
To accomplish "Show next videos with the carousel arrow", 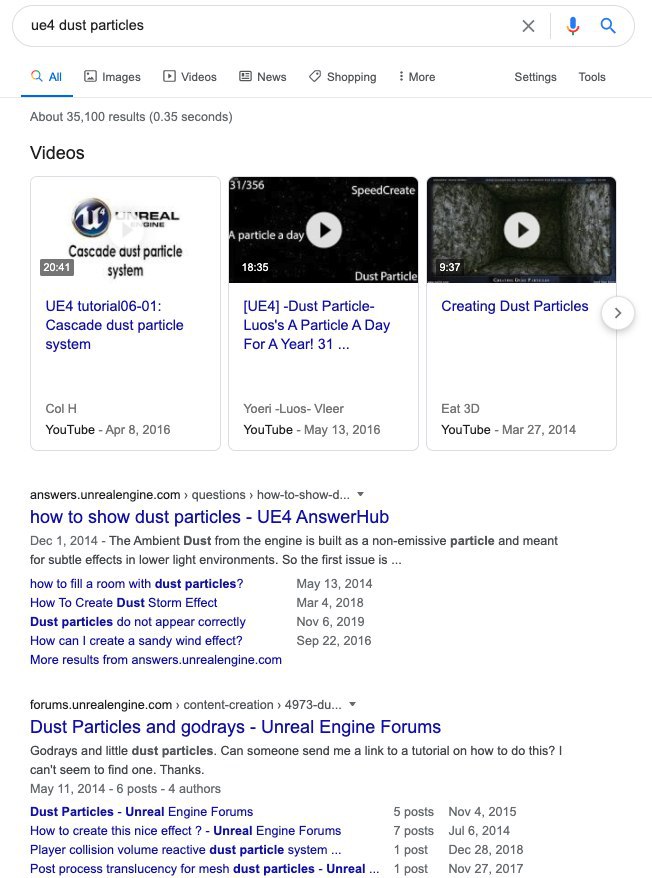I will (x=617, y=313).
